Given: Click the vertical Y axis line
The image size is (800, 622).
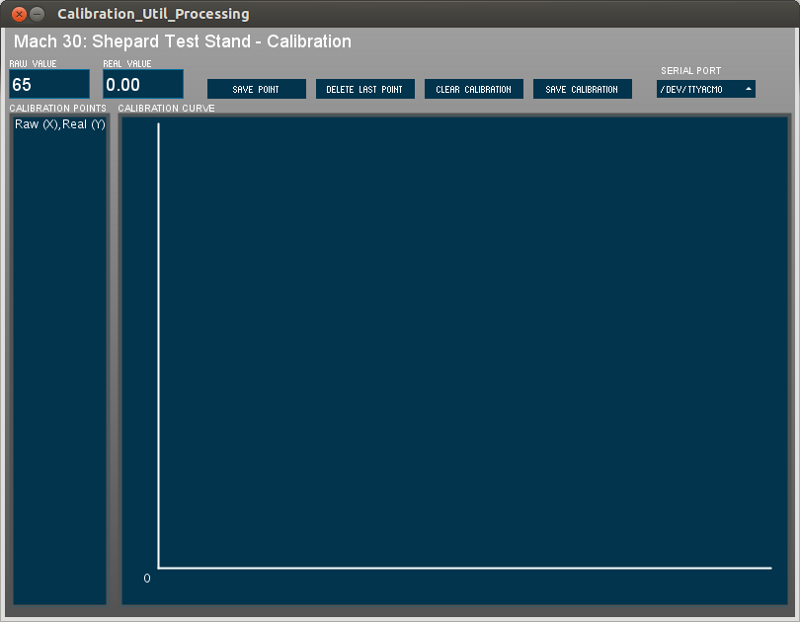Looking at the screenshot, I should pyautogui.click(x=158, y=340).
